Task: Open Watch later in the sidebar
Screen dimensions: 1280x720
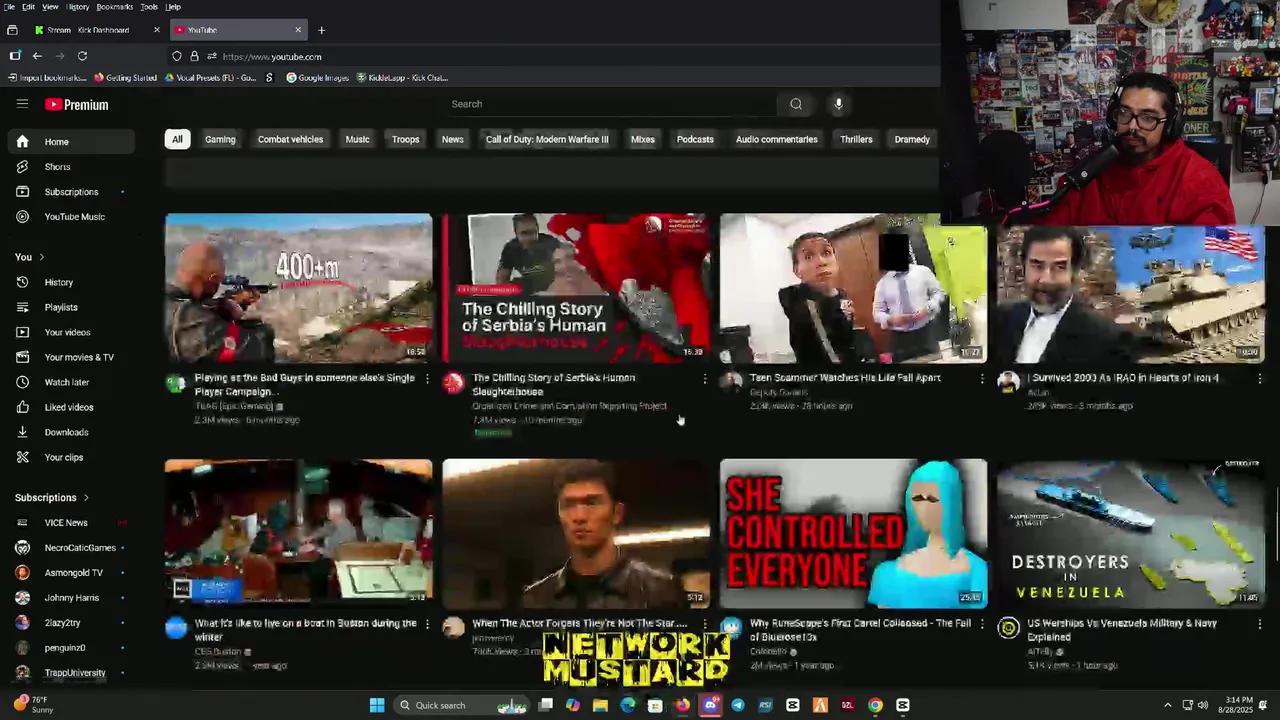Action: (x=67, y=382)
